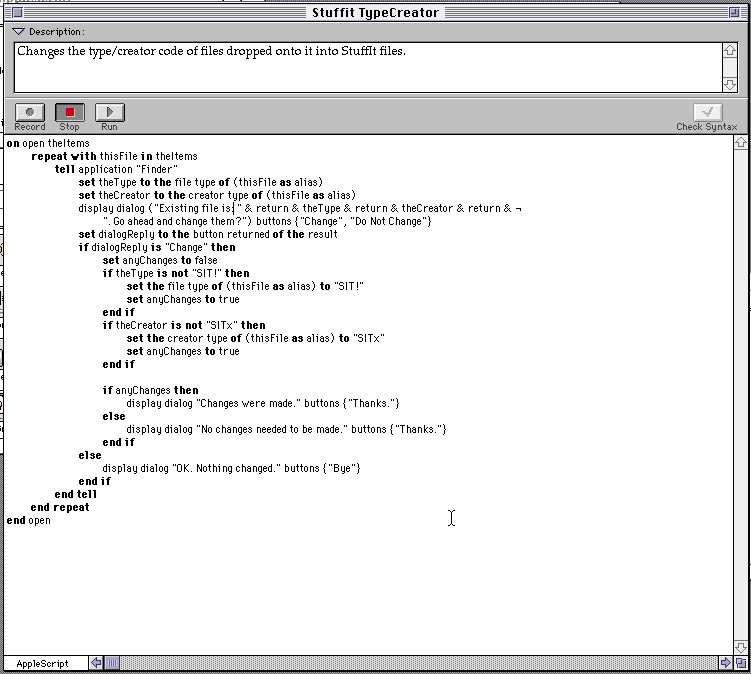751x674 pixels.
Task: Click the Stuffit TypeCreator window title
Action: [376, 12]
